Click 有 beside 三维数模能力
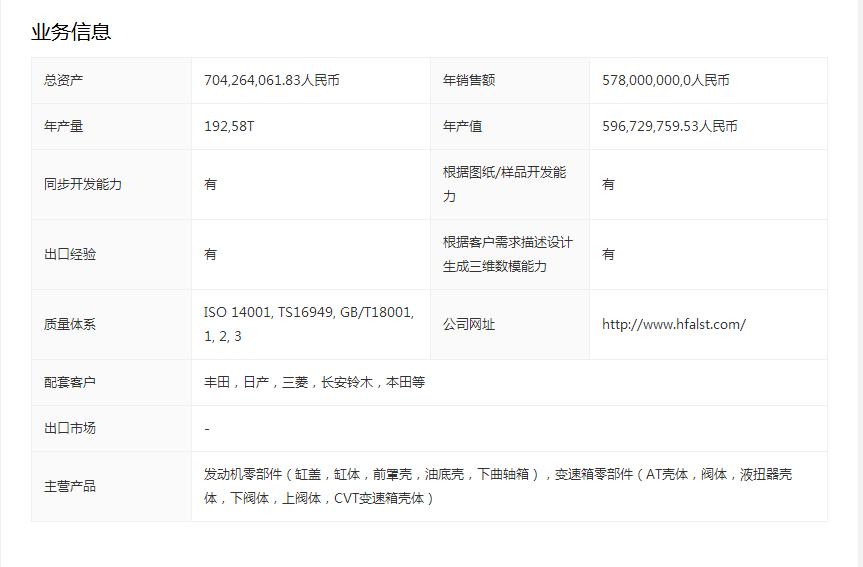 pos(608,254)
